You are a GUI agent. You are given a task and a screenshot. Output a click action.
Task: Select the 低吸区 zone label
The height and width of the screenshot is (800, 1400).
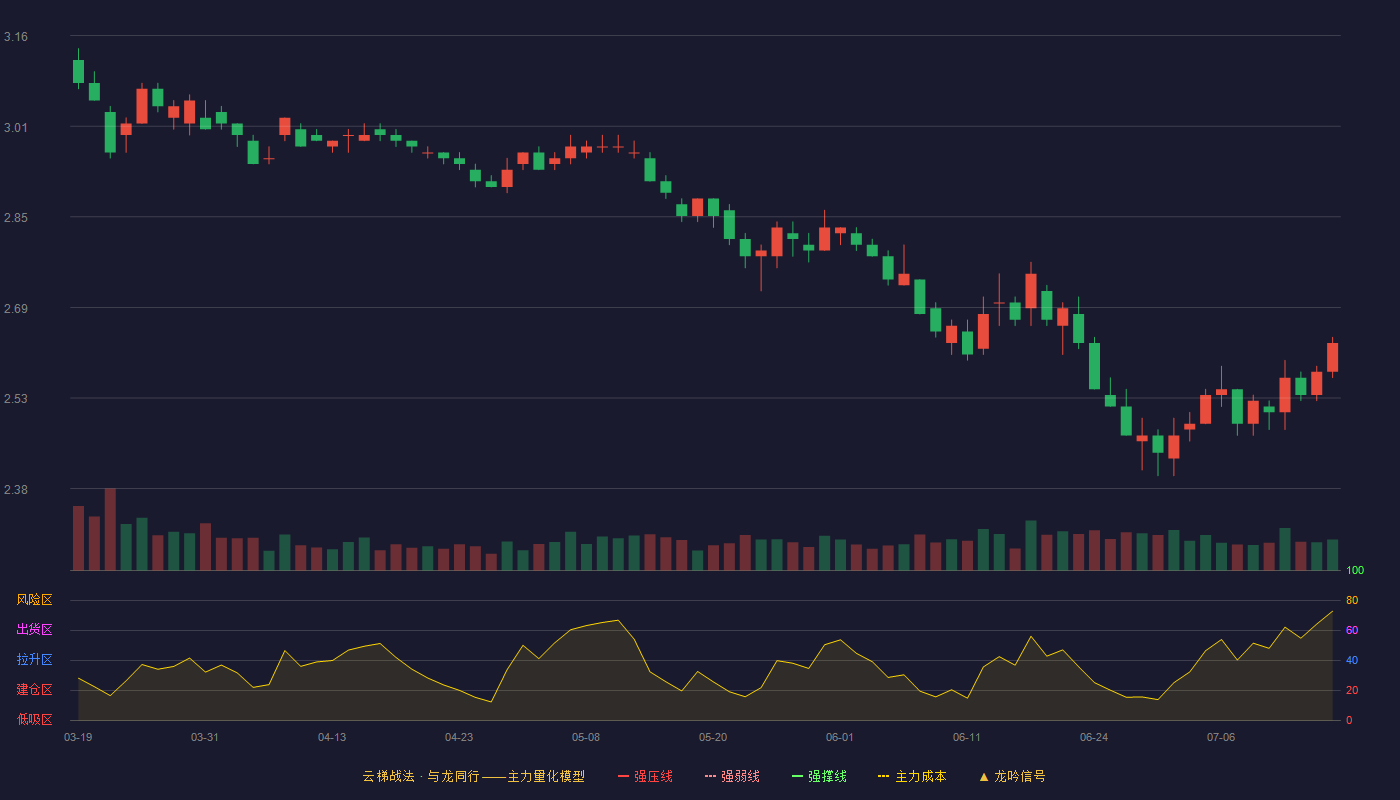[x=34, y=719]
